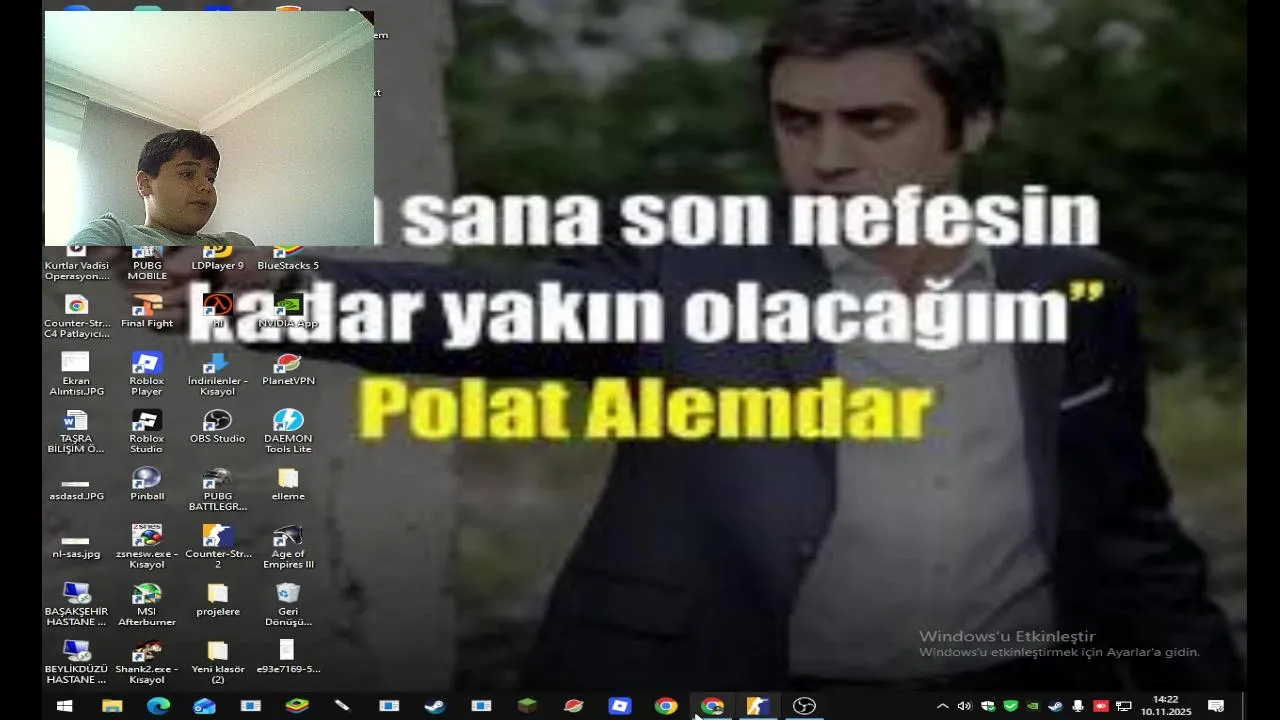
Task: Open the Minecraft grass block taskbar icon
Action: [x=527, y=706]
